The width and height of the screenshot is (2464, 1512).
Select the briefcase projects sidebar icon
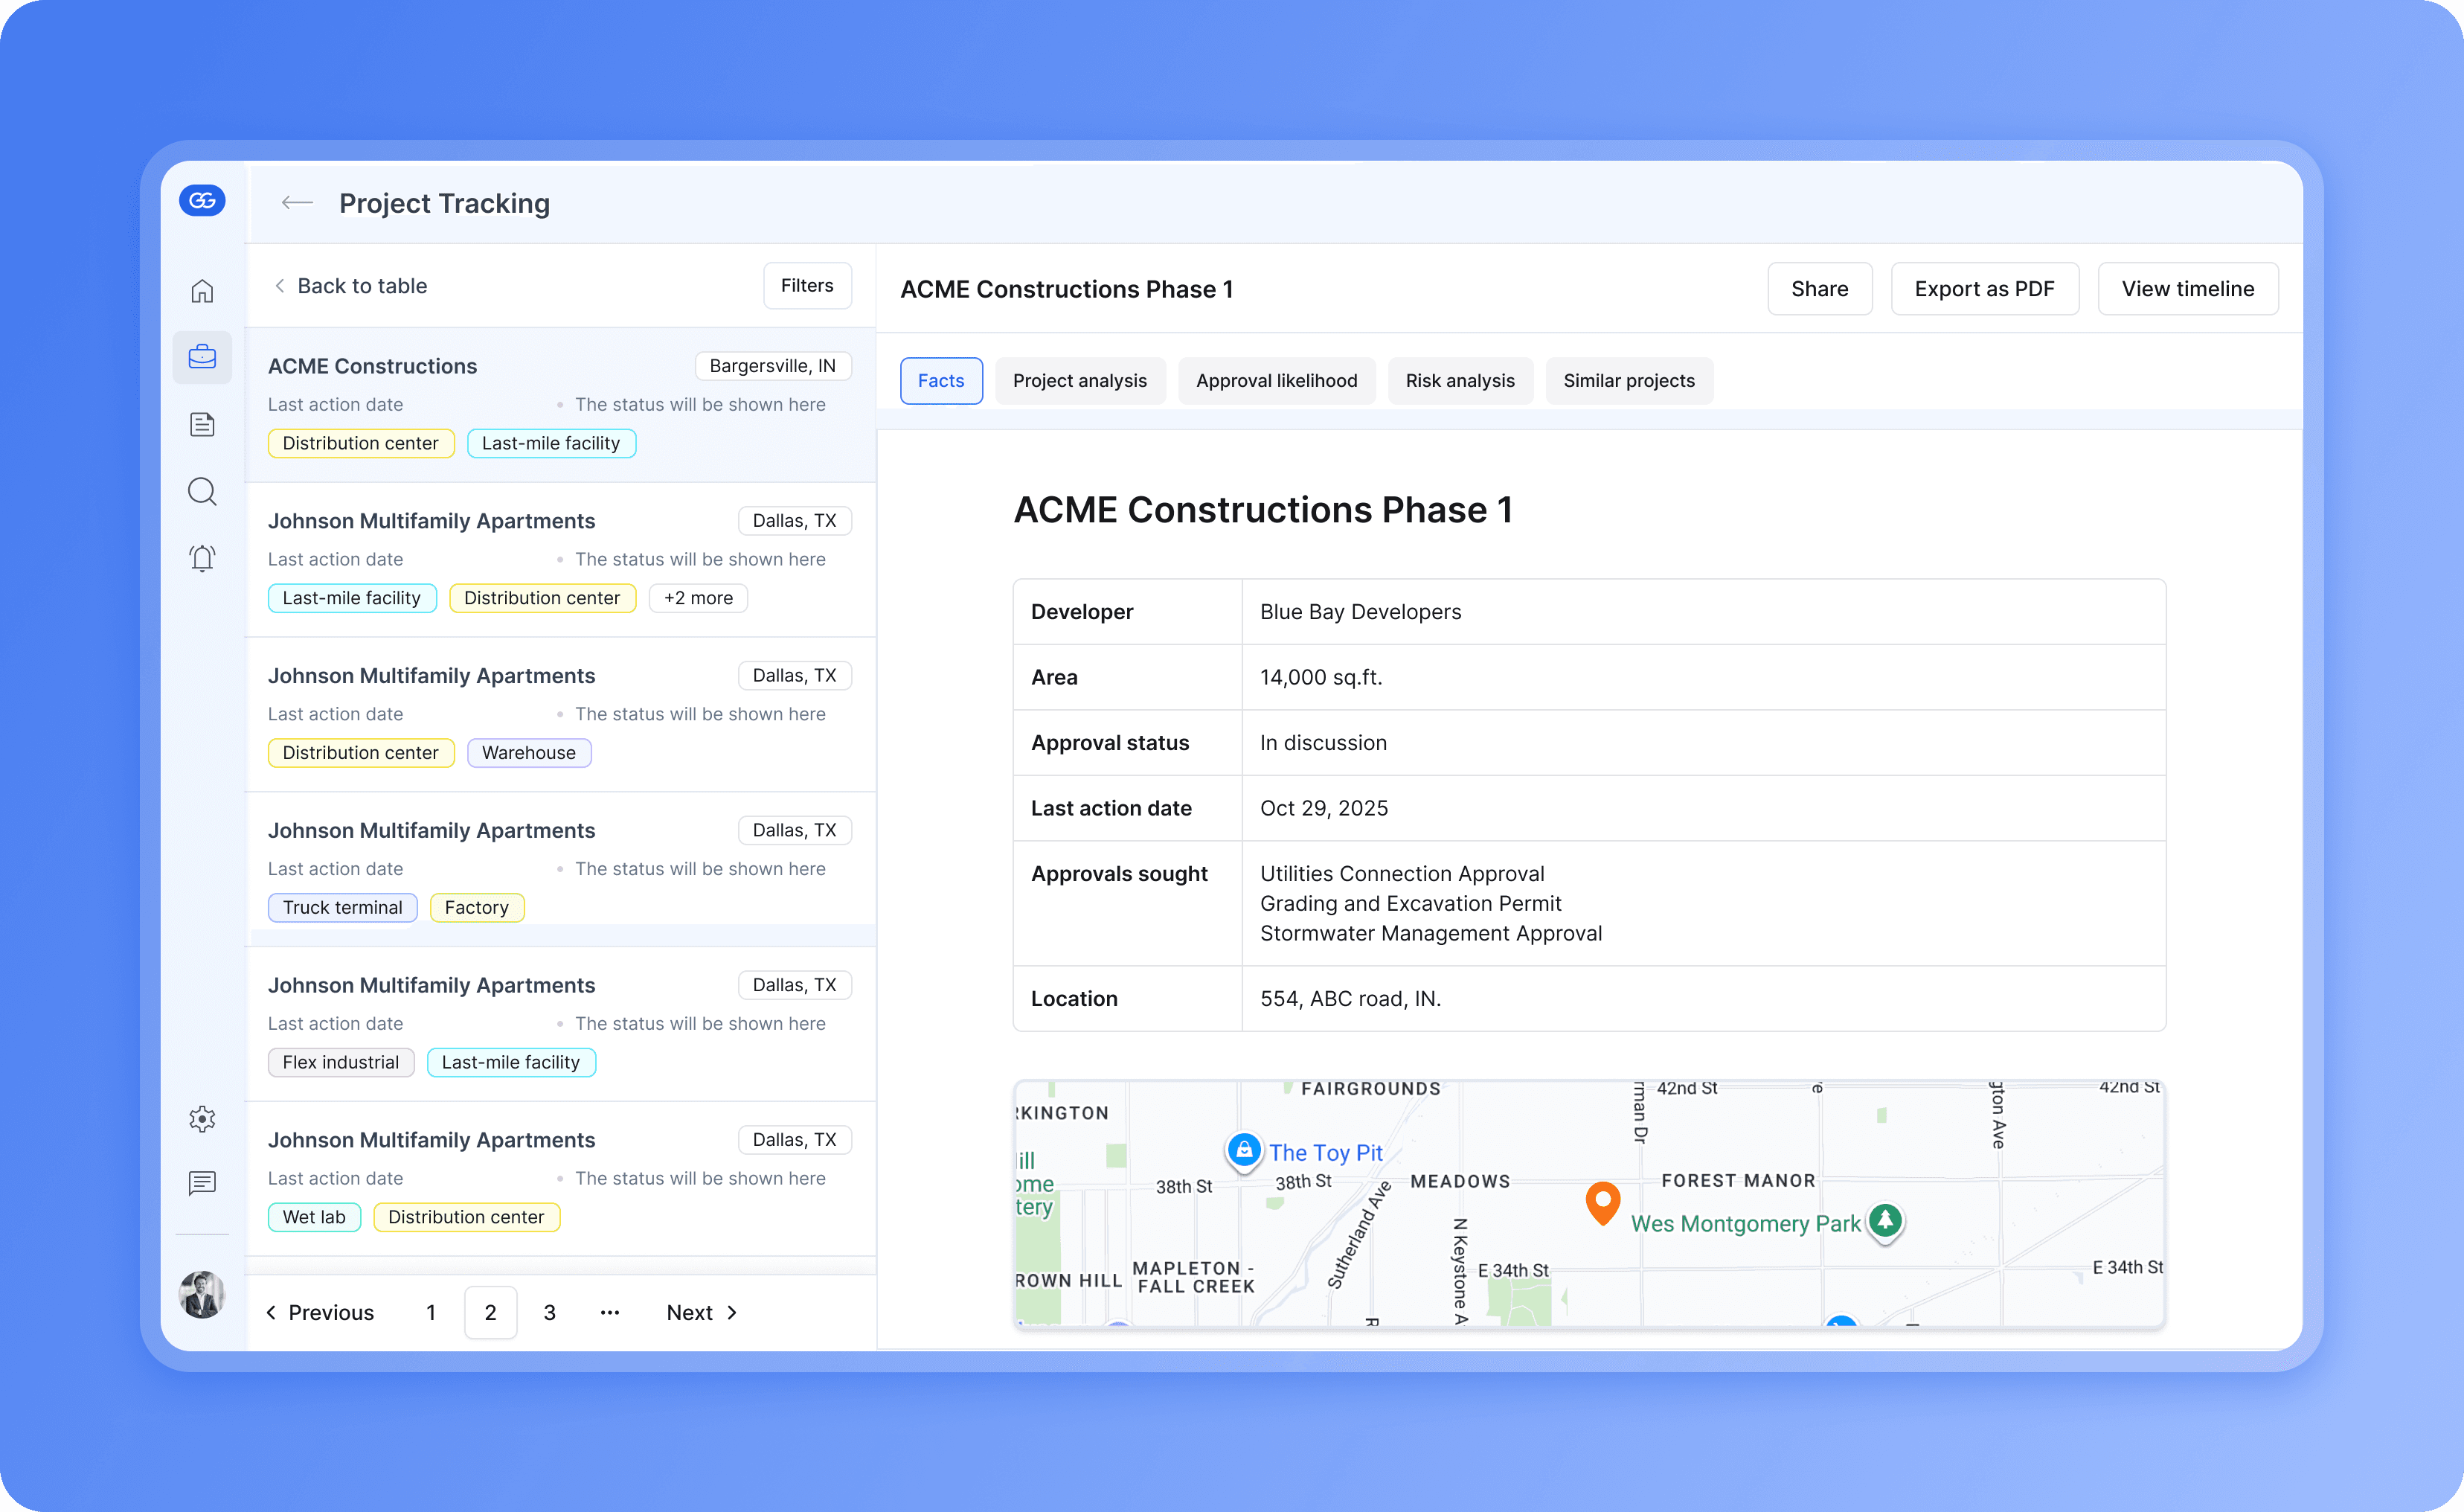click(202, 357)
